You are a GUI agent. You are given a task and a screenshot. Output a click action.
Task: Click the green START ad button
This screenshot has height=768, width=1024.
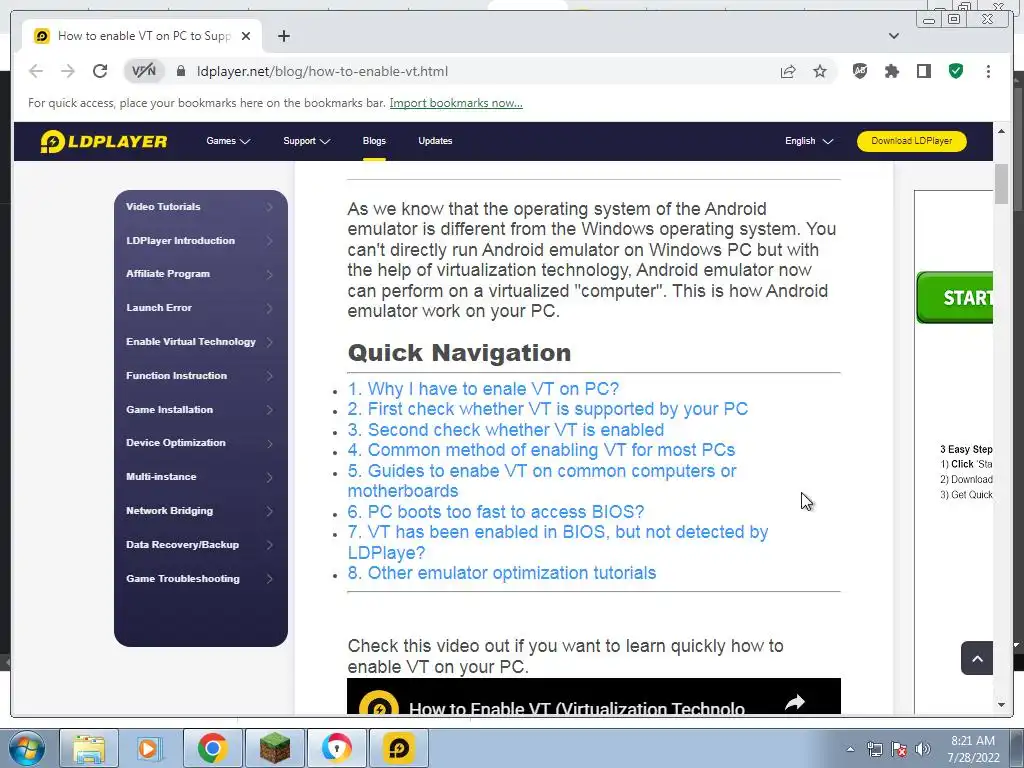pos(955,298)
